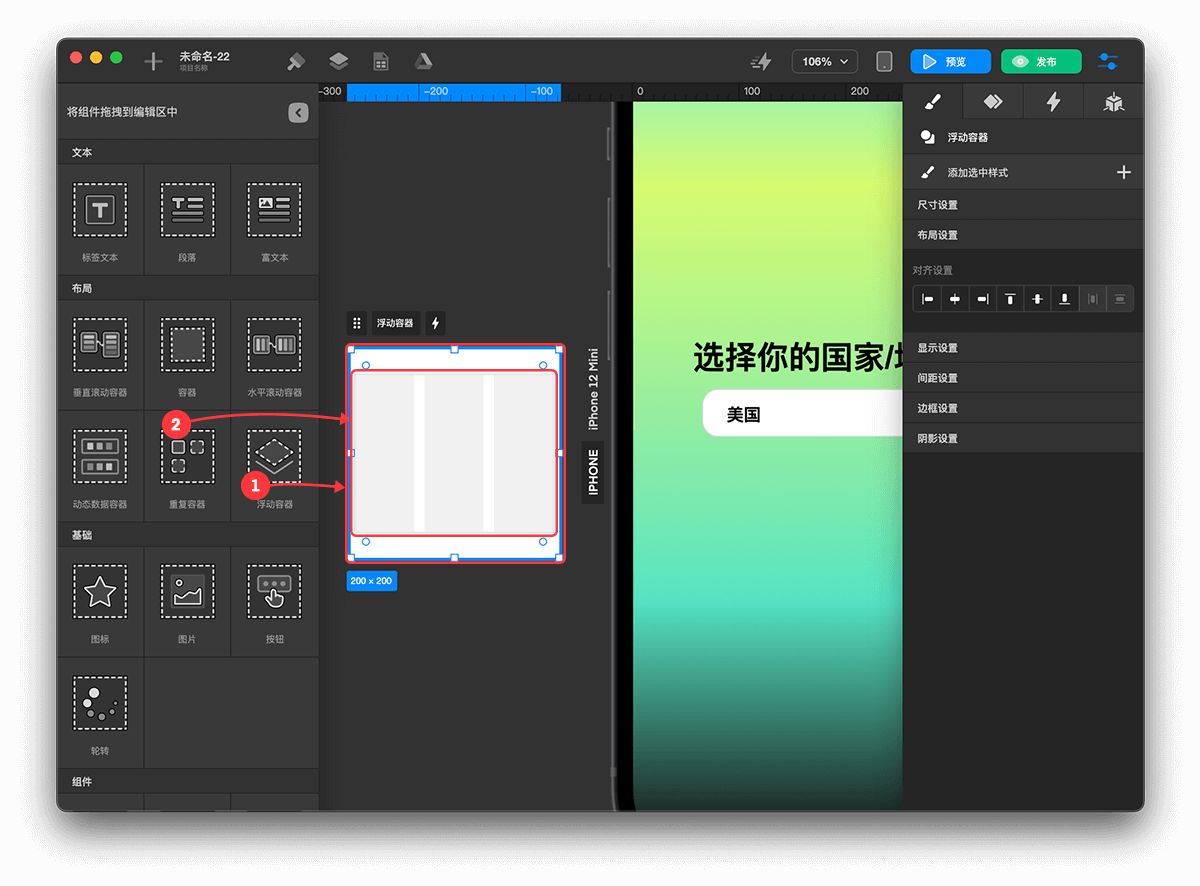
Task: Expand the 间距设置 section
Action: 1023,378
